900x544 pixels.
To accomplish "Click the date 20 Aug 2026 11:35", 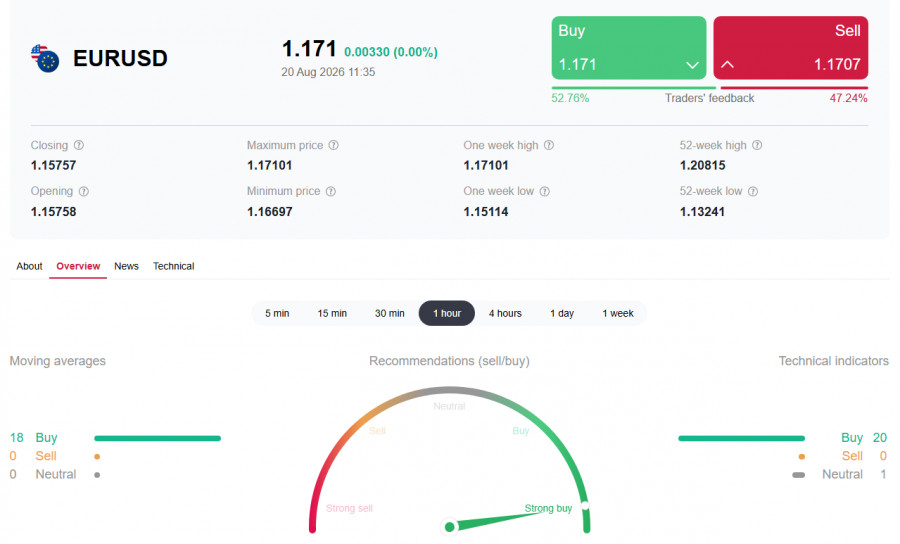I will [328, 72].
